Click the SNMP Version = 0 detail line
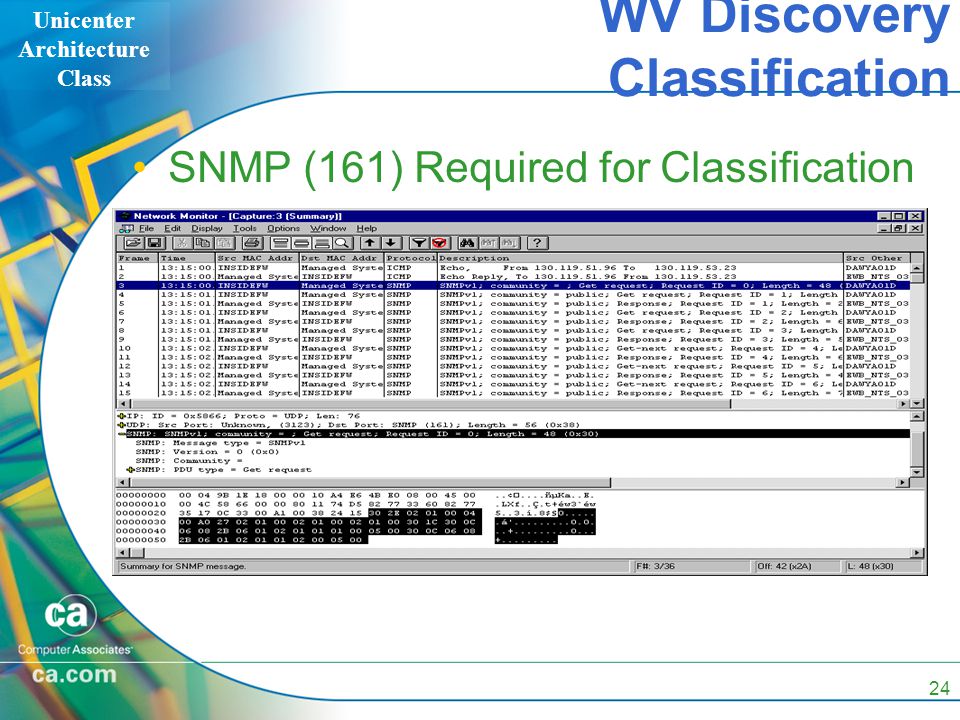 click(x=207, y=452)
